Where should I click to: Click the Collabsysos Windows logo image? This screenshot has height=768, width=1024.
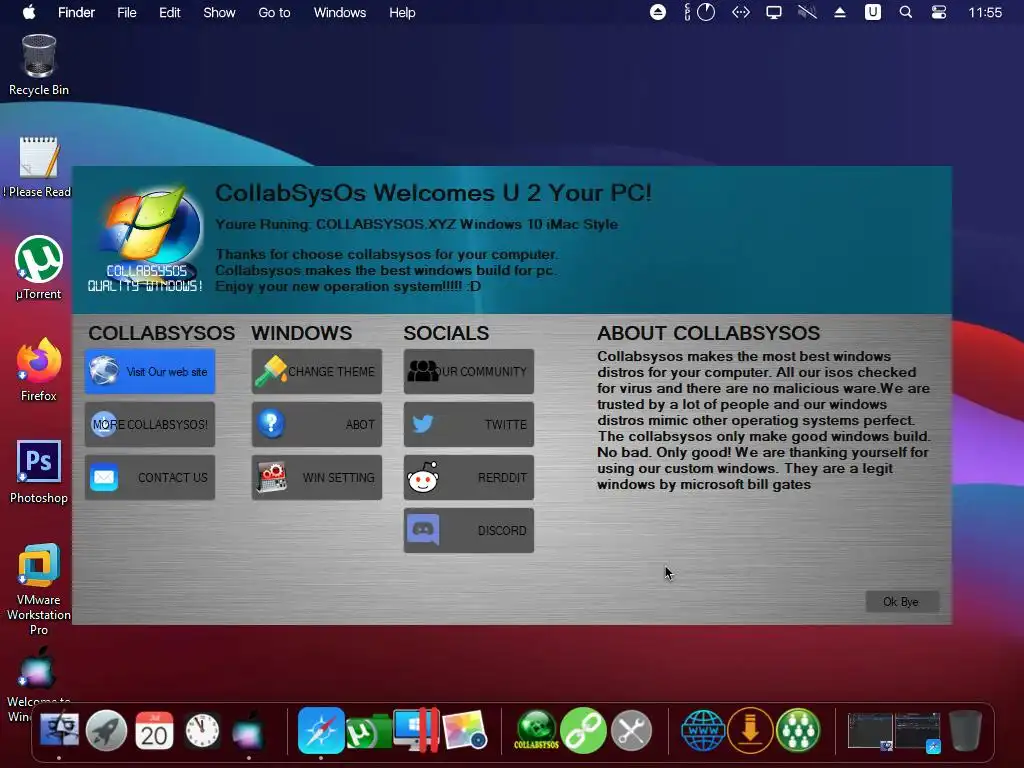click(147, 238)
